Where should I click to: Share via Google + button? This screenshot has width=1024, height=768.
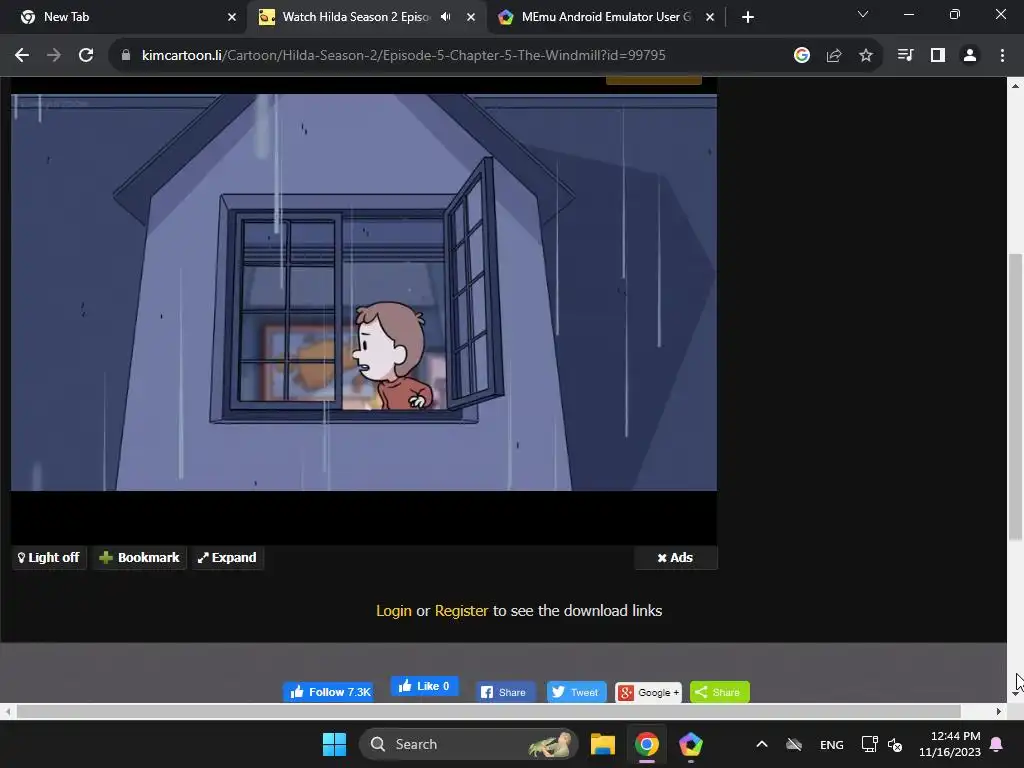pos(648,692)
